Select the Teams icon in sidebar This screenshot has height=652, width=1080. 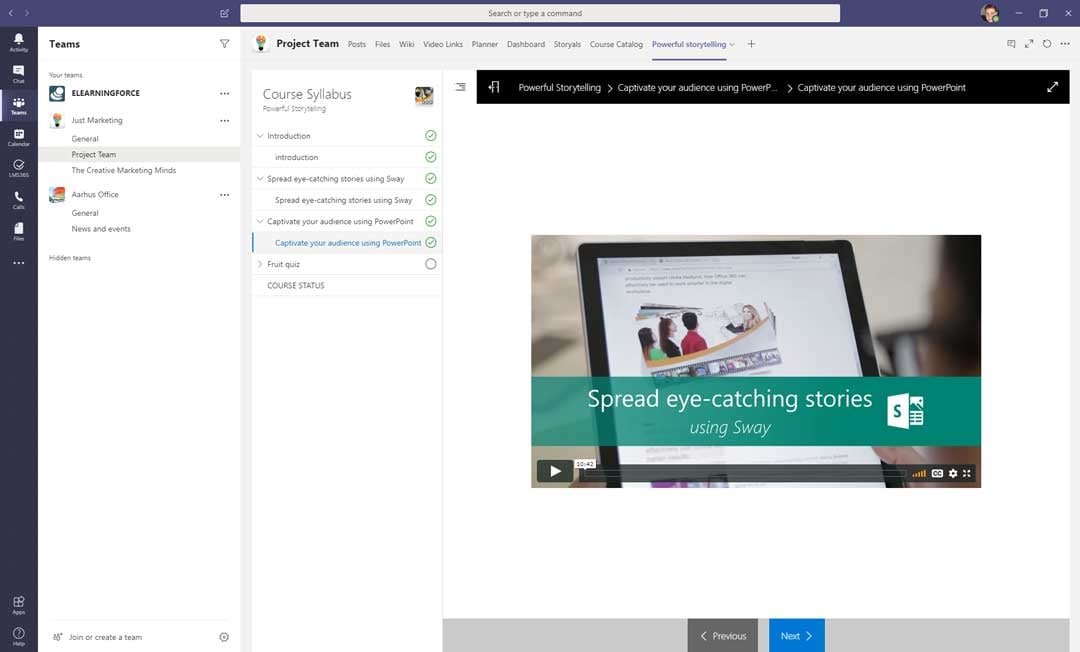tap(19, 105)
